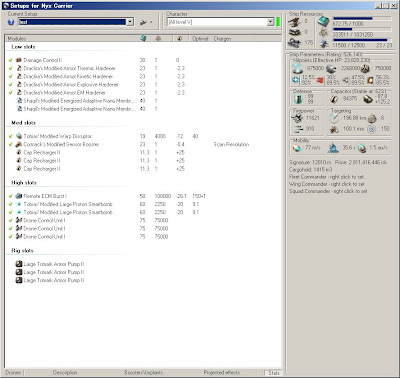Select the Damage Control II module icon
Viewport: 400px width, 378px height.
point(19,60)
